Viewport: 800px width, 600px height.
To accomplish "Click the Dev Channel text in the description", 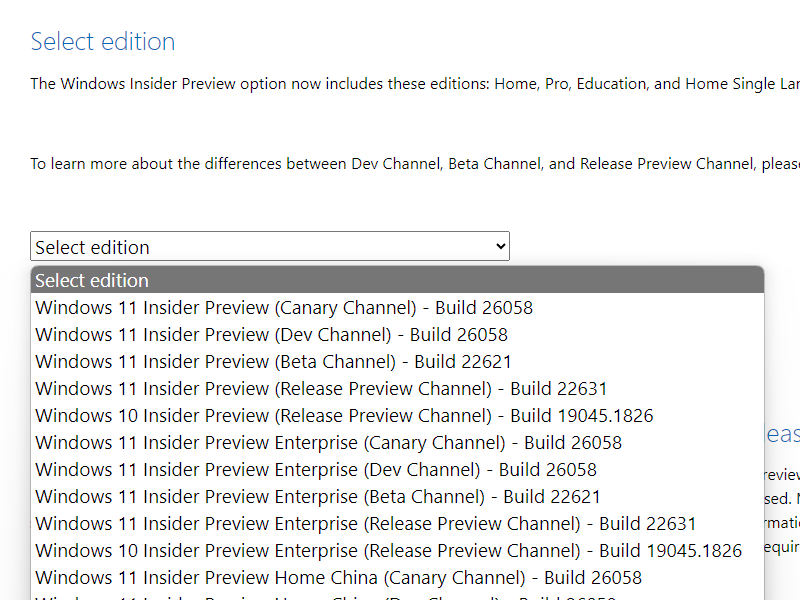I will pyautogui.click(x=386, y=163).
